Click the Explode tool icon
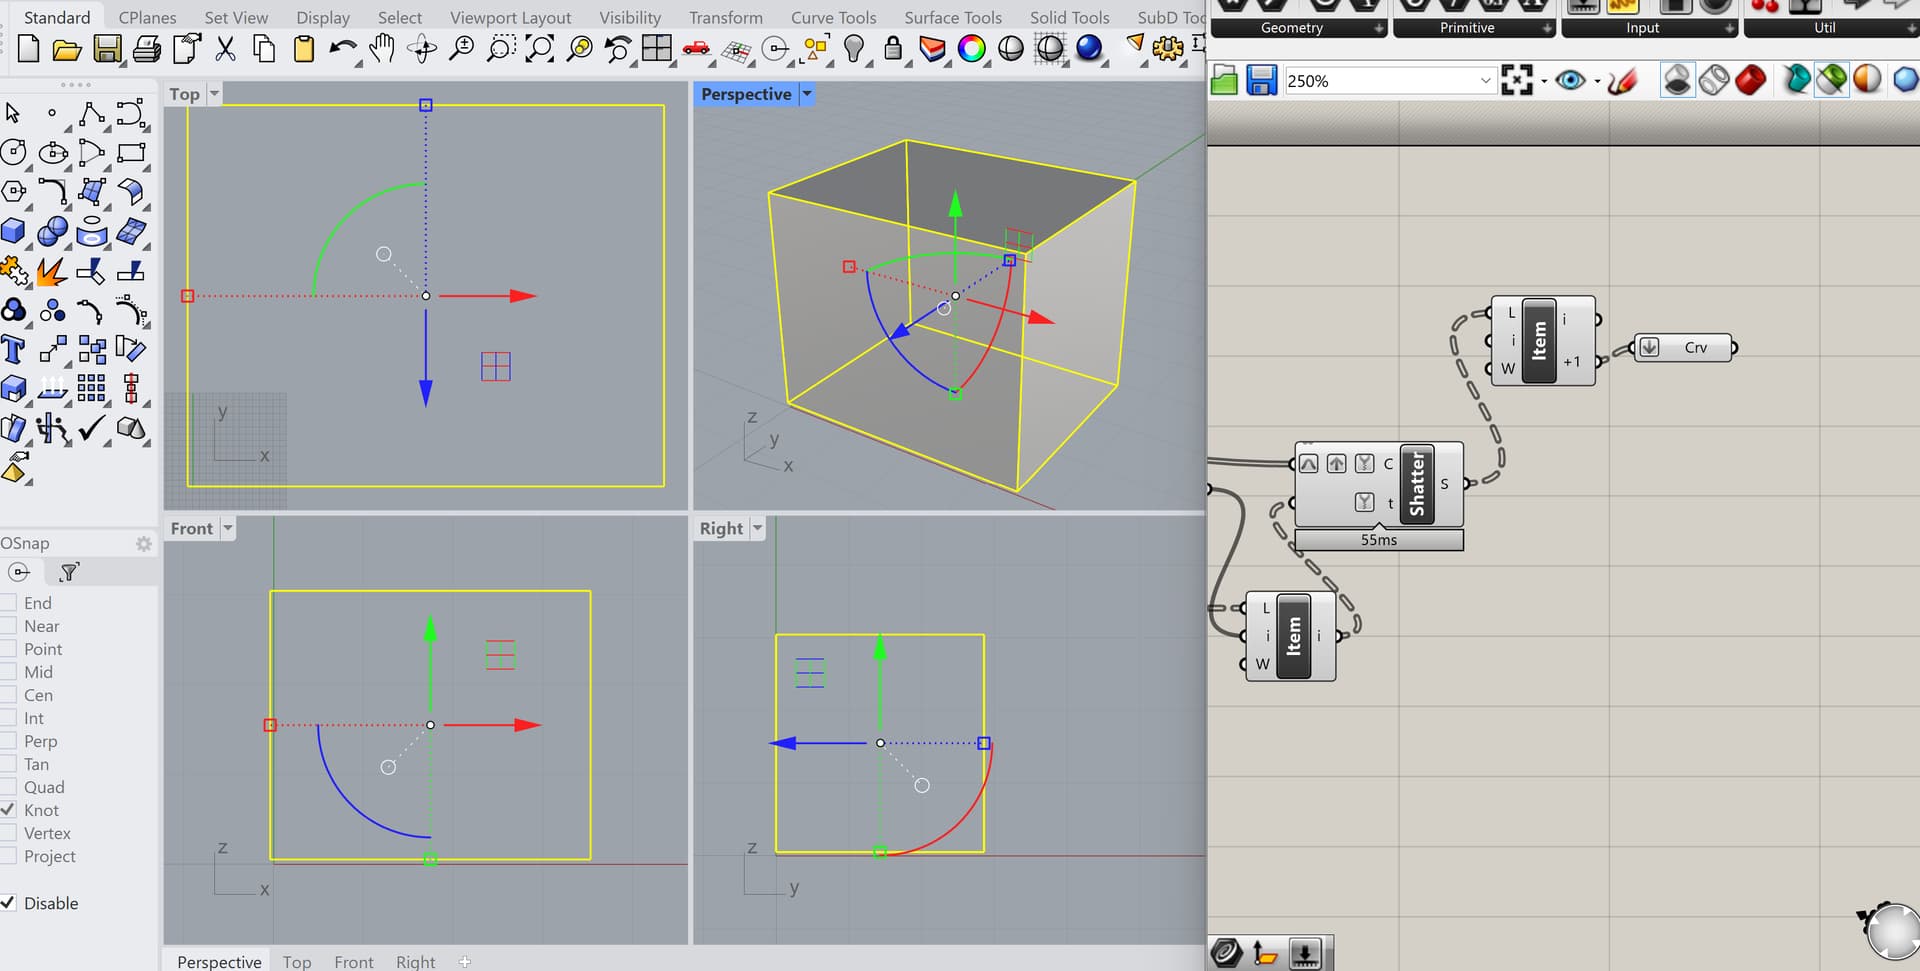 tap(51, 271)
